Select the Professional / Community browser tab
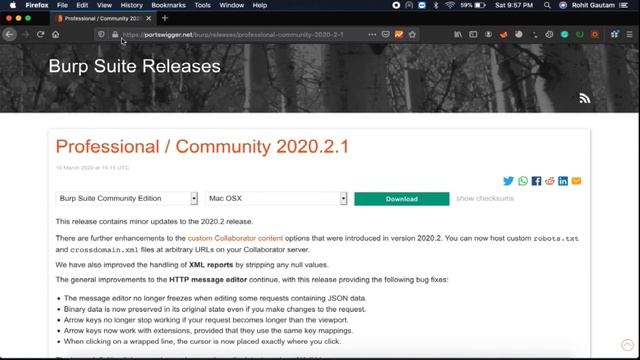Viewport: 640px width, 360px height. 104,18
